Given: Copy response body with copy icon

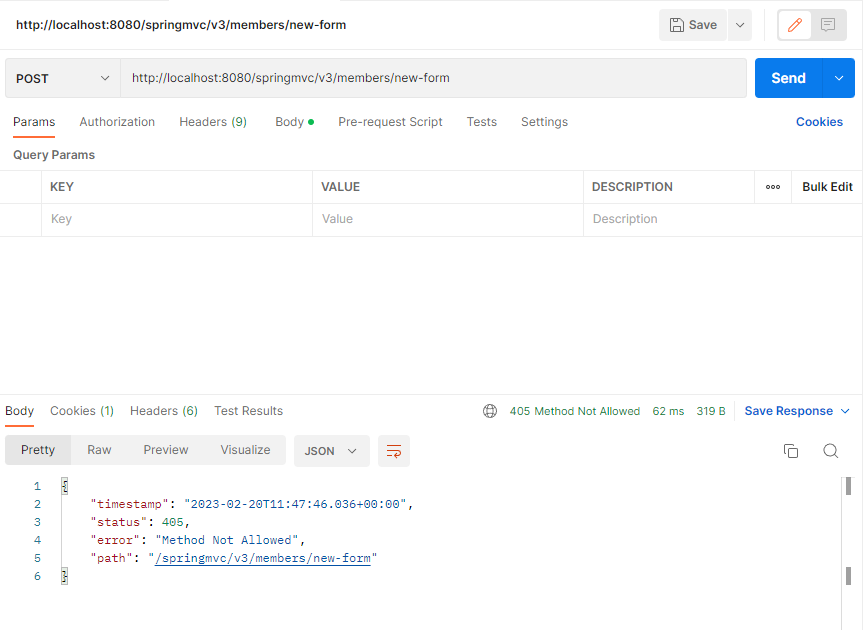Looking at the screenshot, I should click(x=791, y=451).
